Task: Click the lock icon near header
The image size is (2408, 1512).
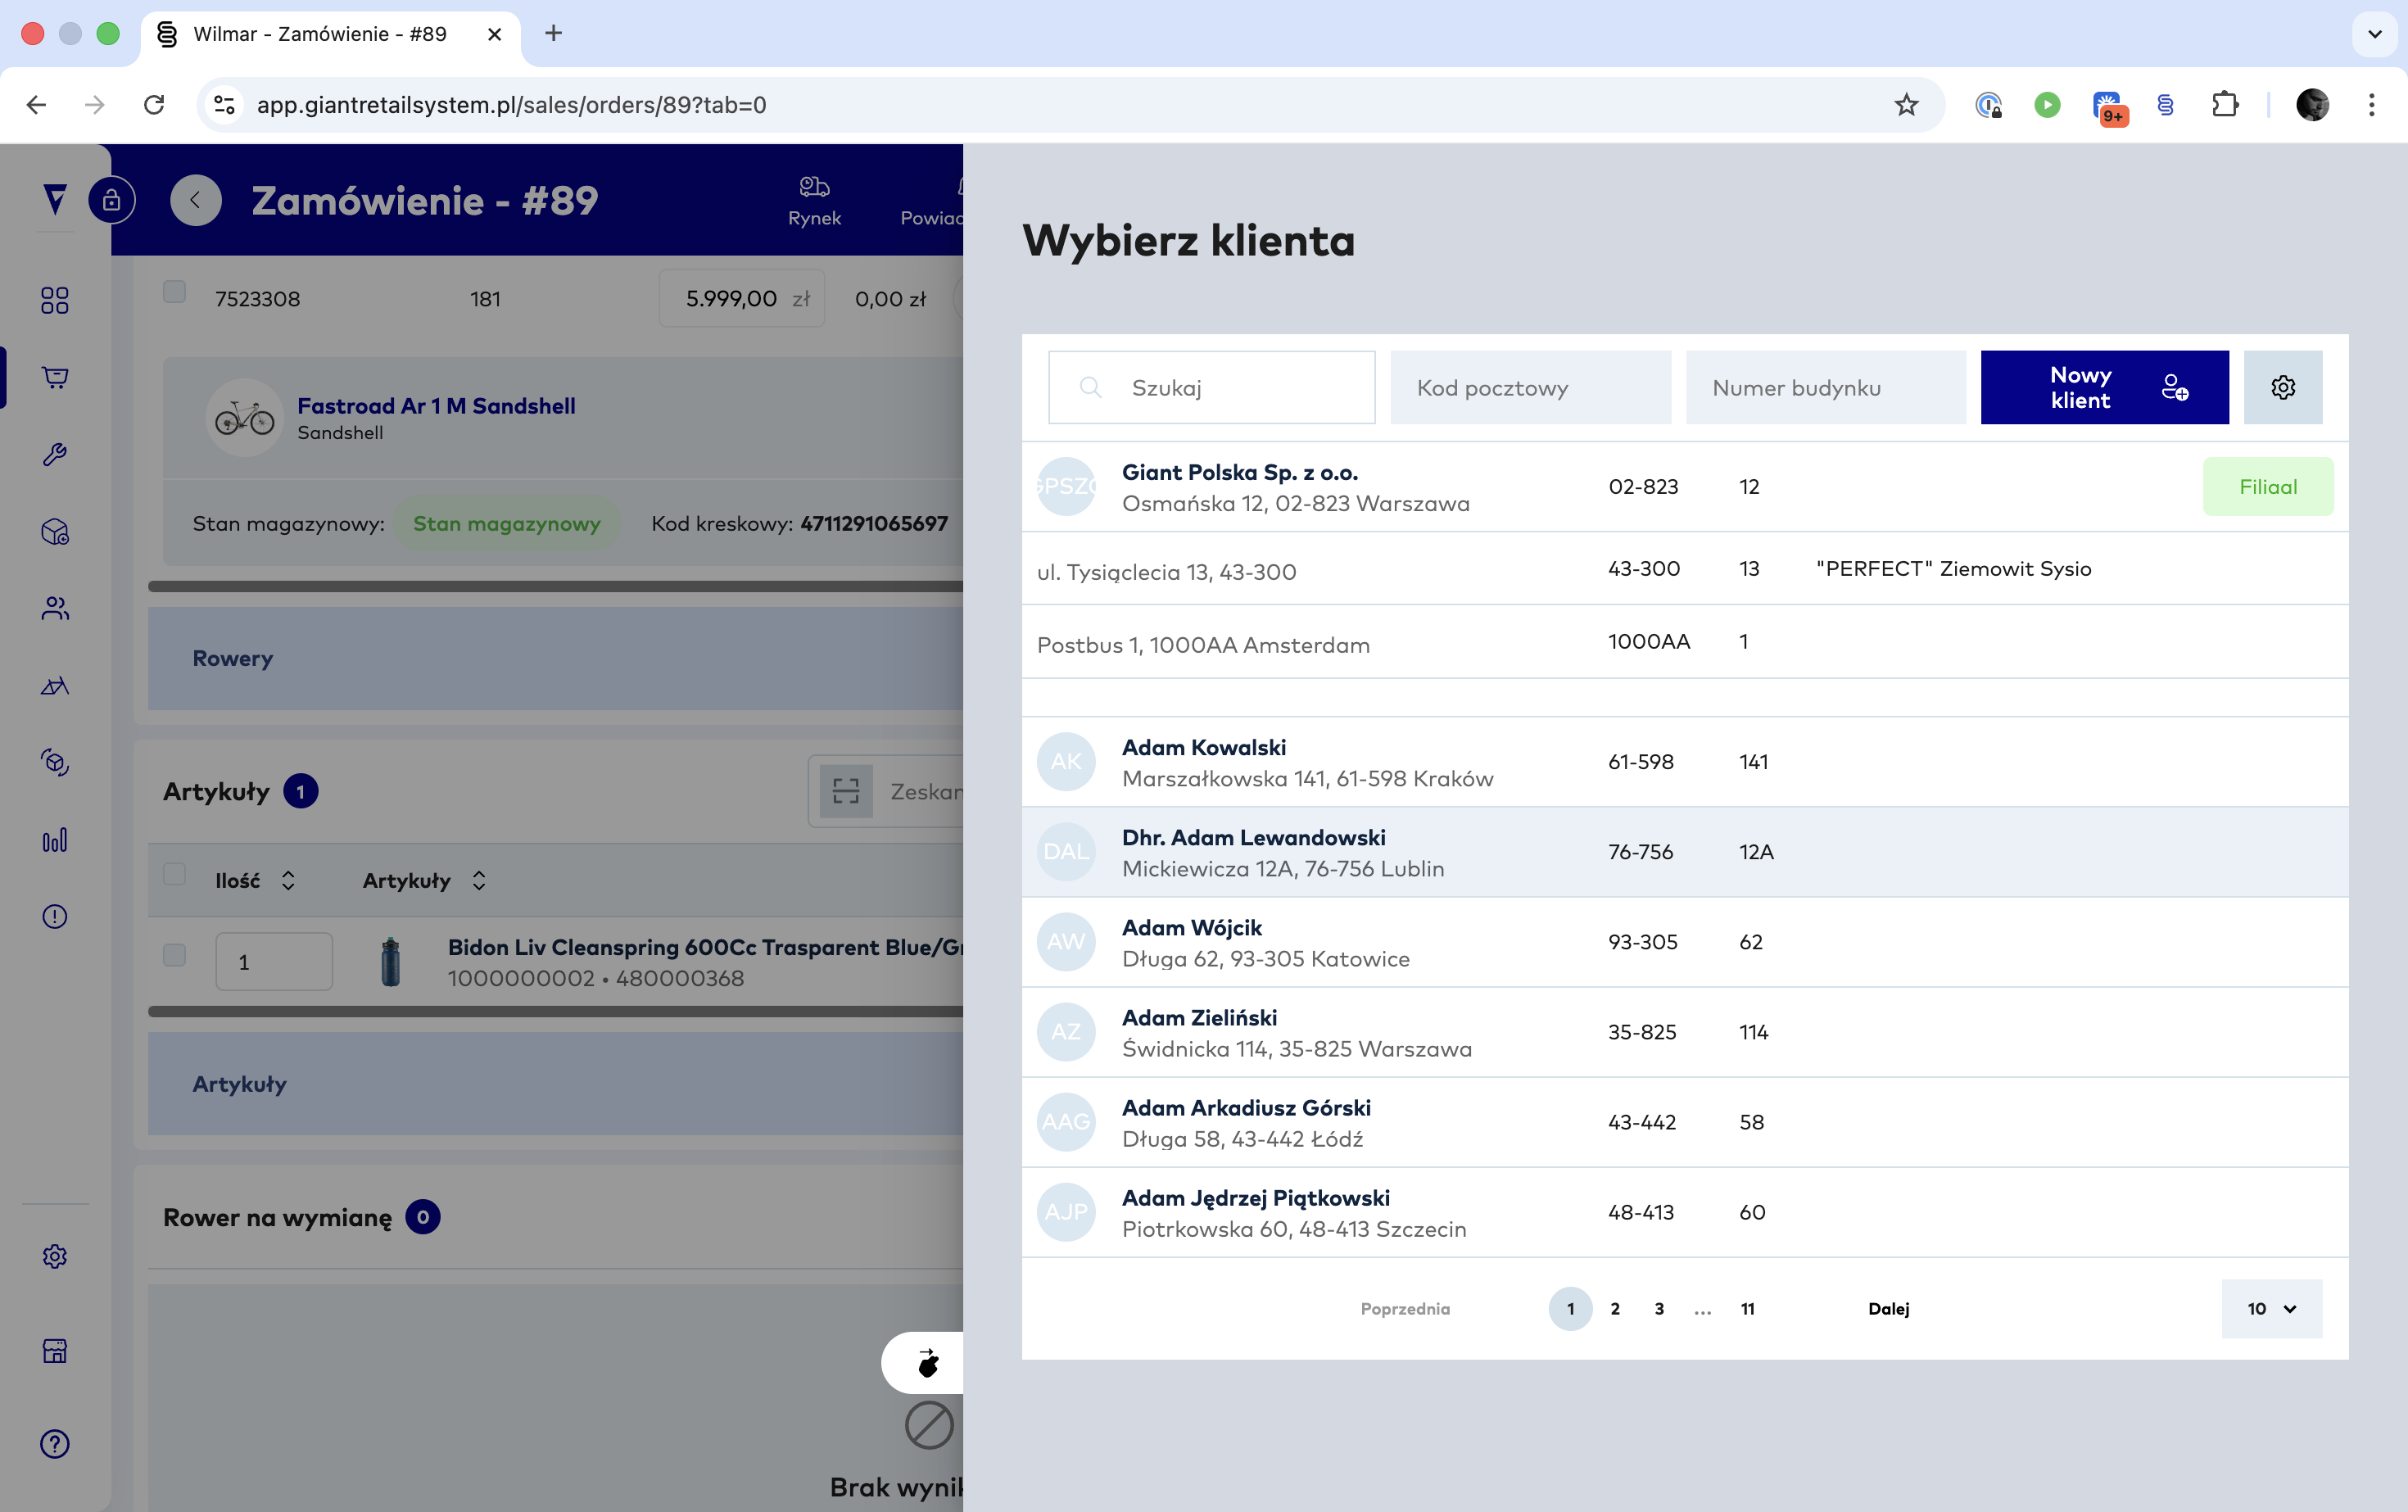Action: [x=111, y=200]
